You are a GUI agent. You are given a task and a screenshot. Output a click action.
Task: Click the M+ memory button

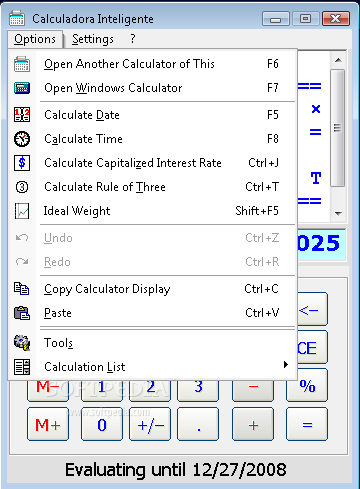tap(48, 424)
